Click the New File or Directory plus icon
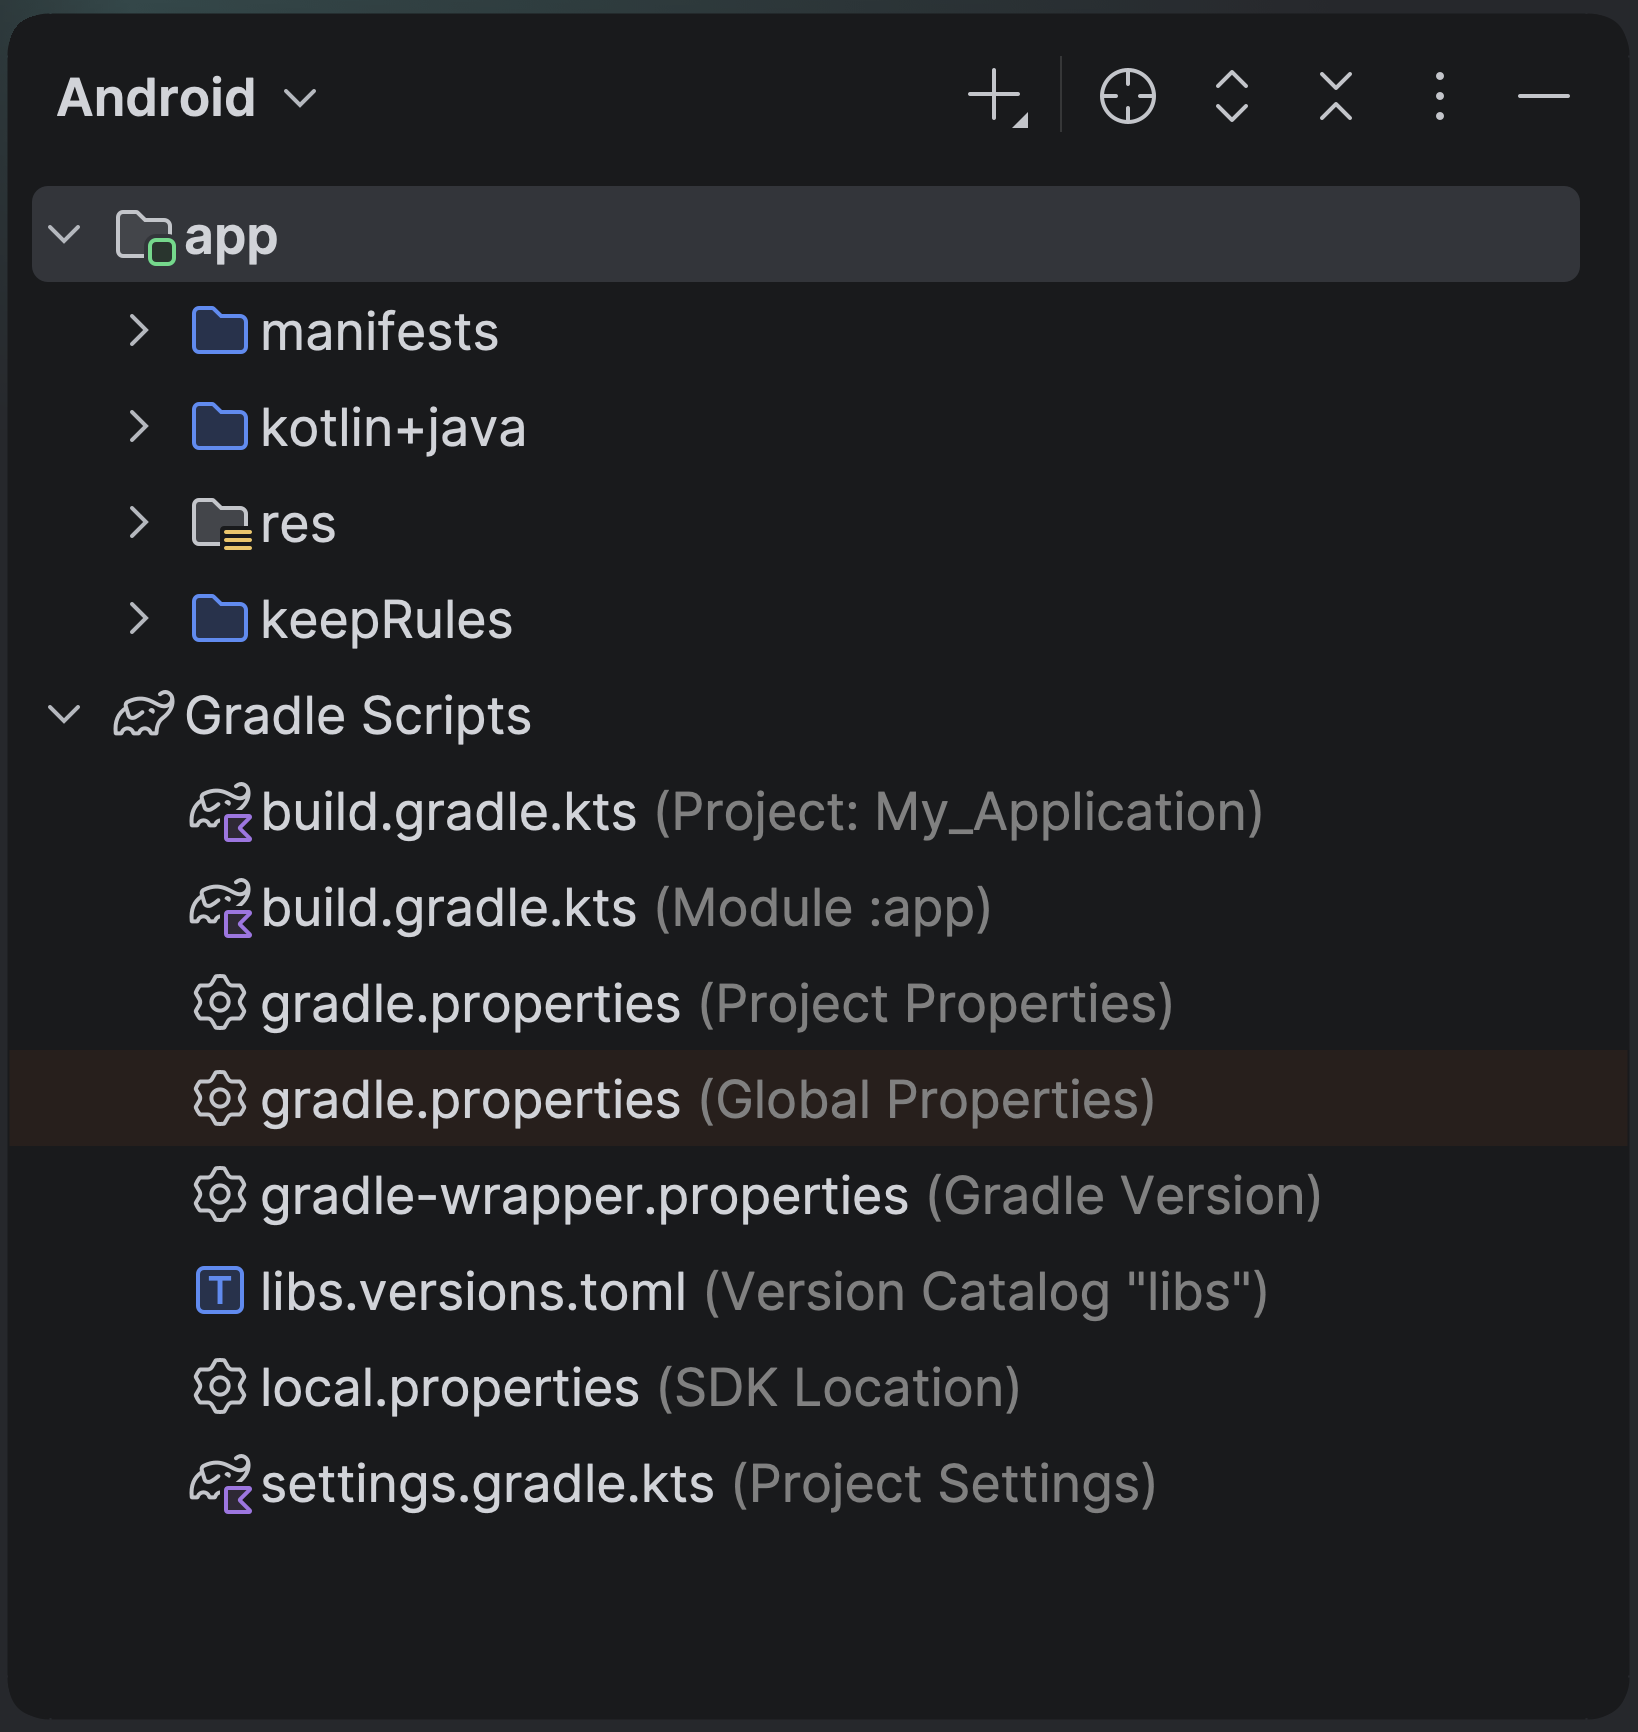The height and width of the screenshot is (1732, 1638). coord(998,98)
